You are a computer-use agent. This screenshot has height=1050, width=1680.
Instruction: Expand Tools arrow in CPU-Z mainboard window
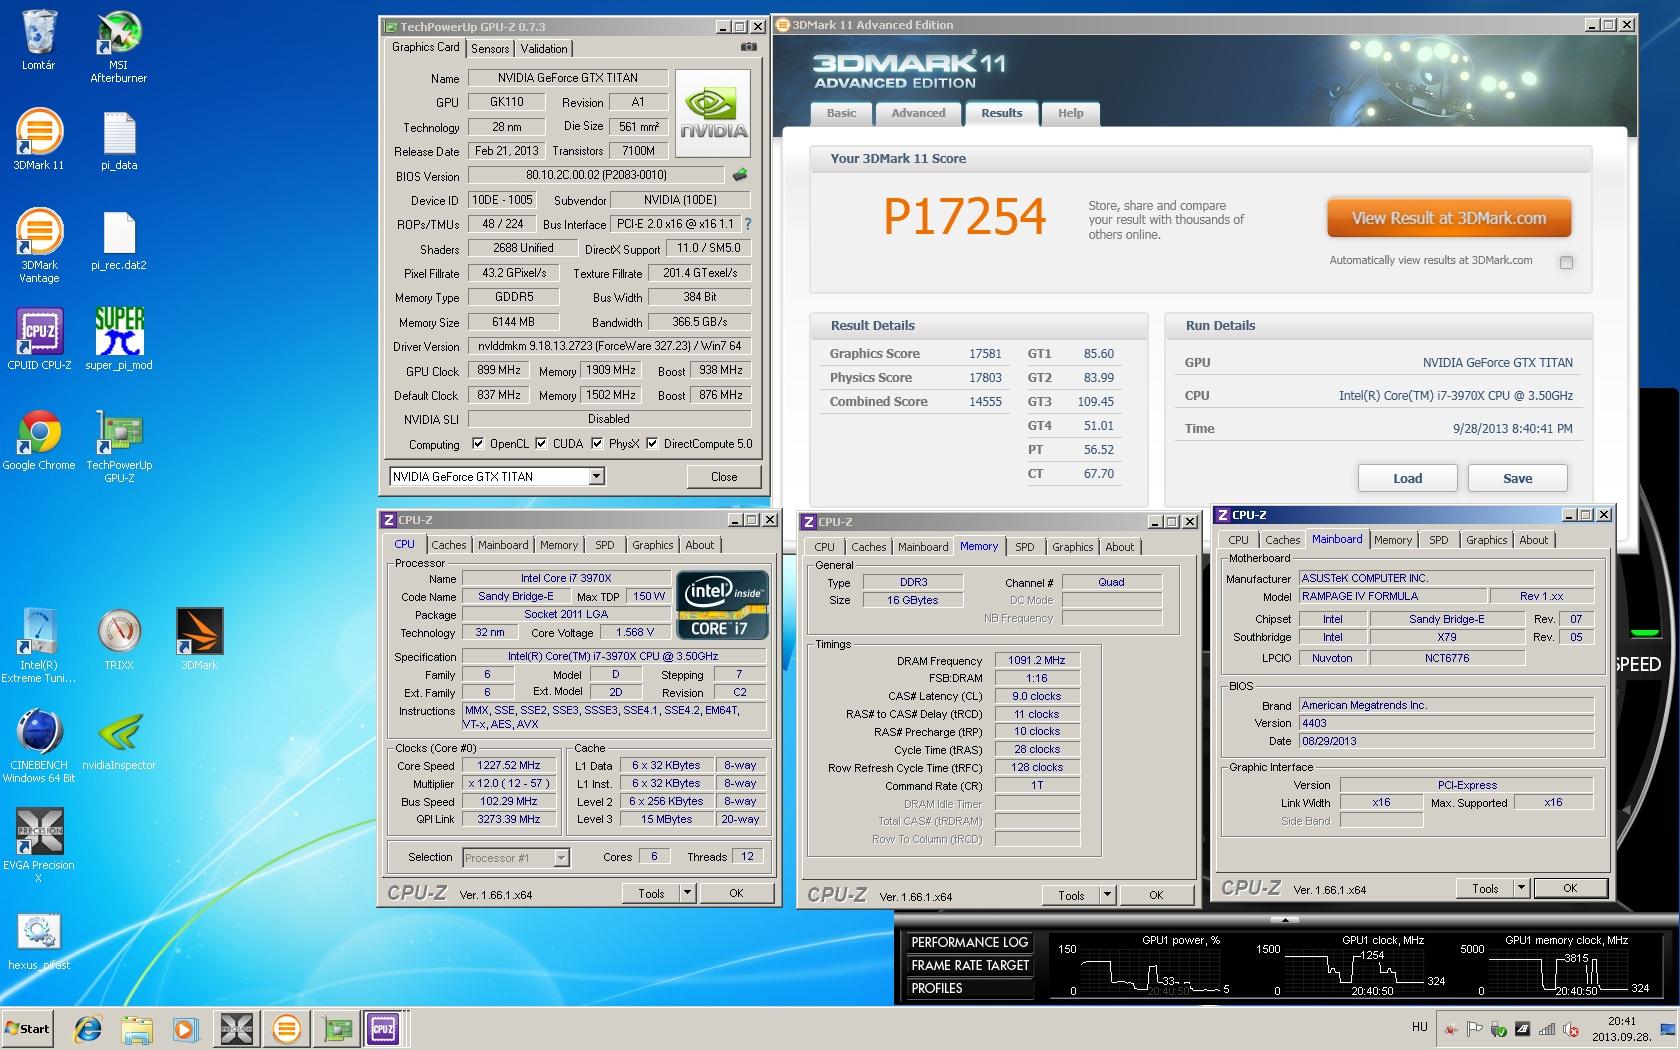click(1521, 888)
